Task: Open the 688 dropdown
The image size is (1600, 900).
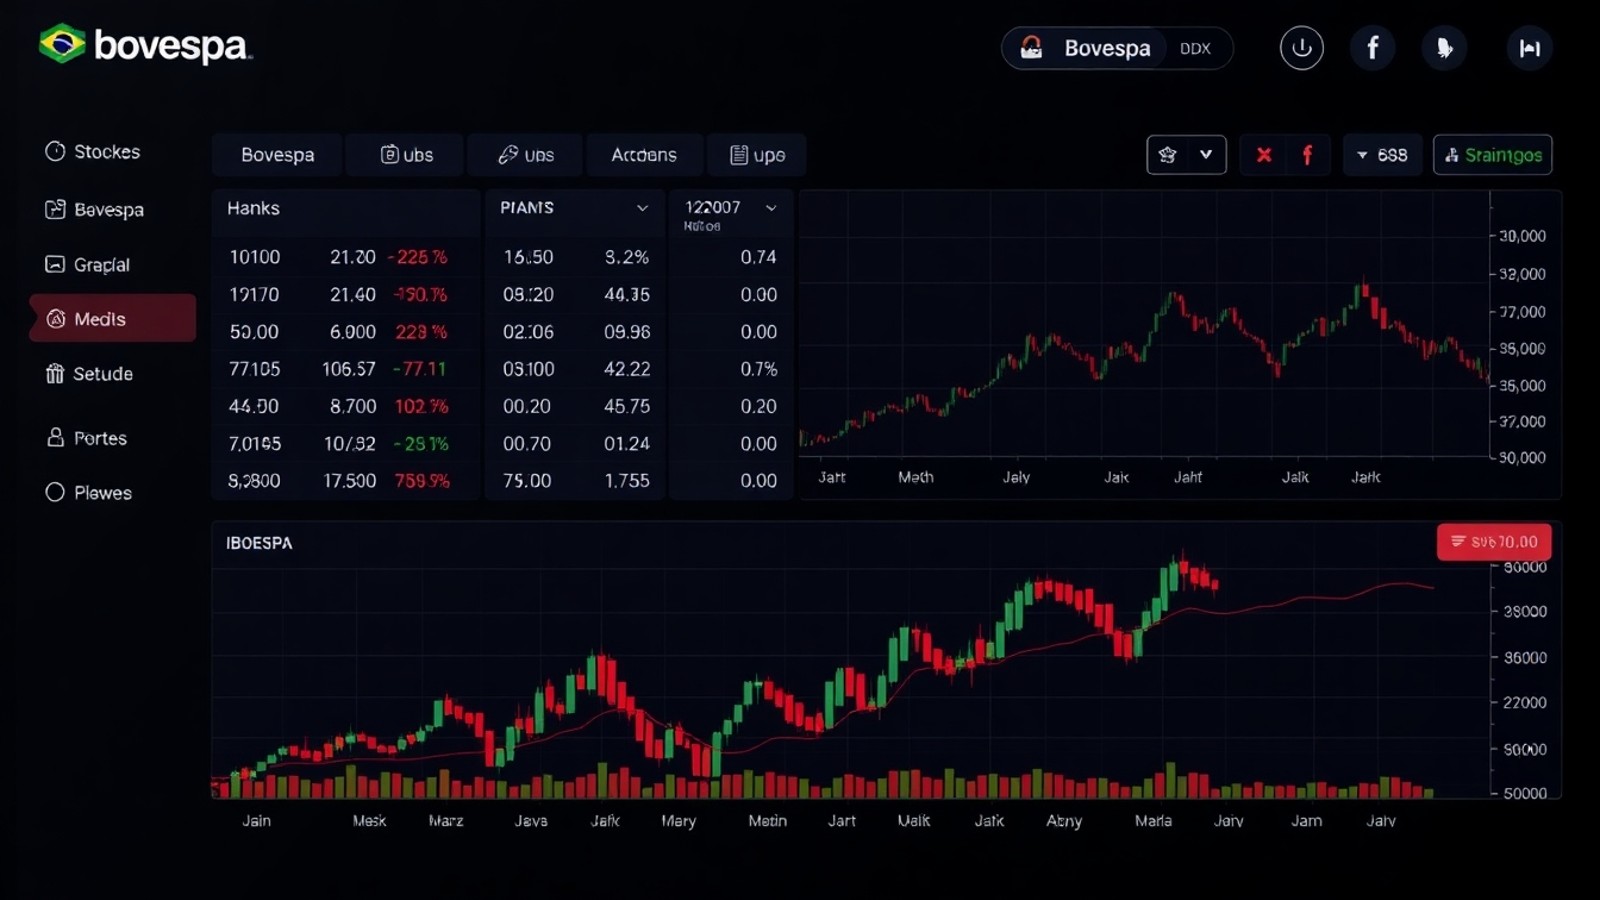Action: pos(1382,155)
